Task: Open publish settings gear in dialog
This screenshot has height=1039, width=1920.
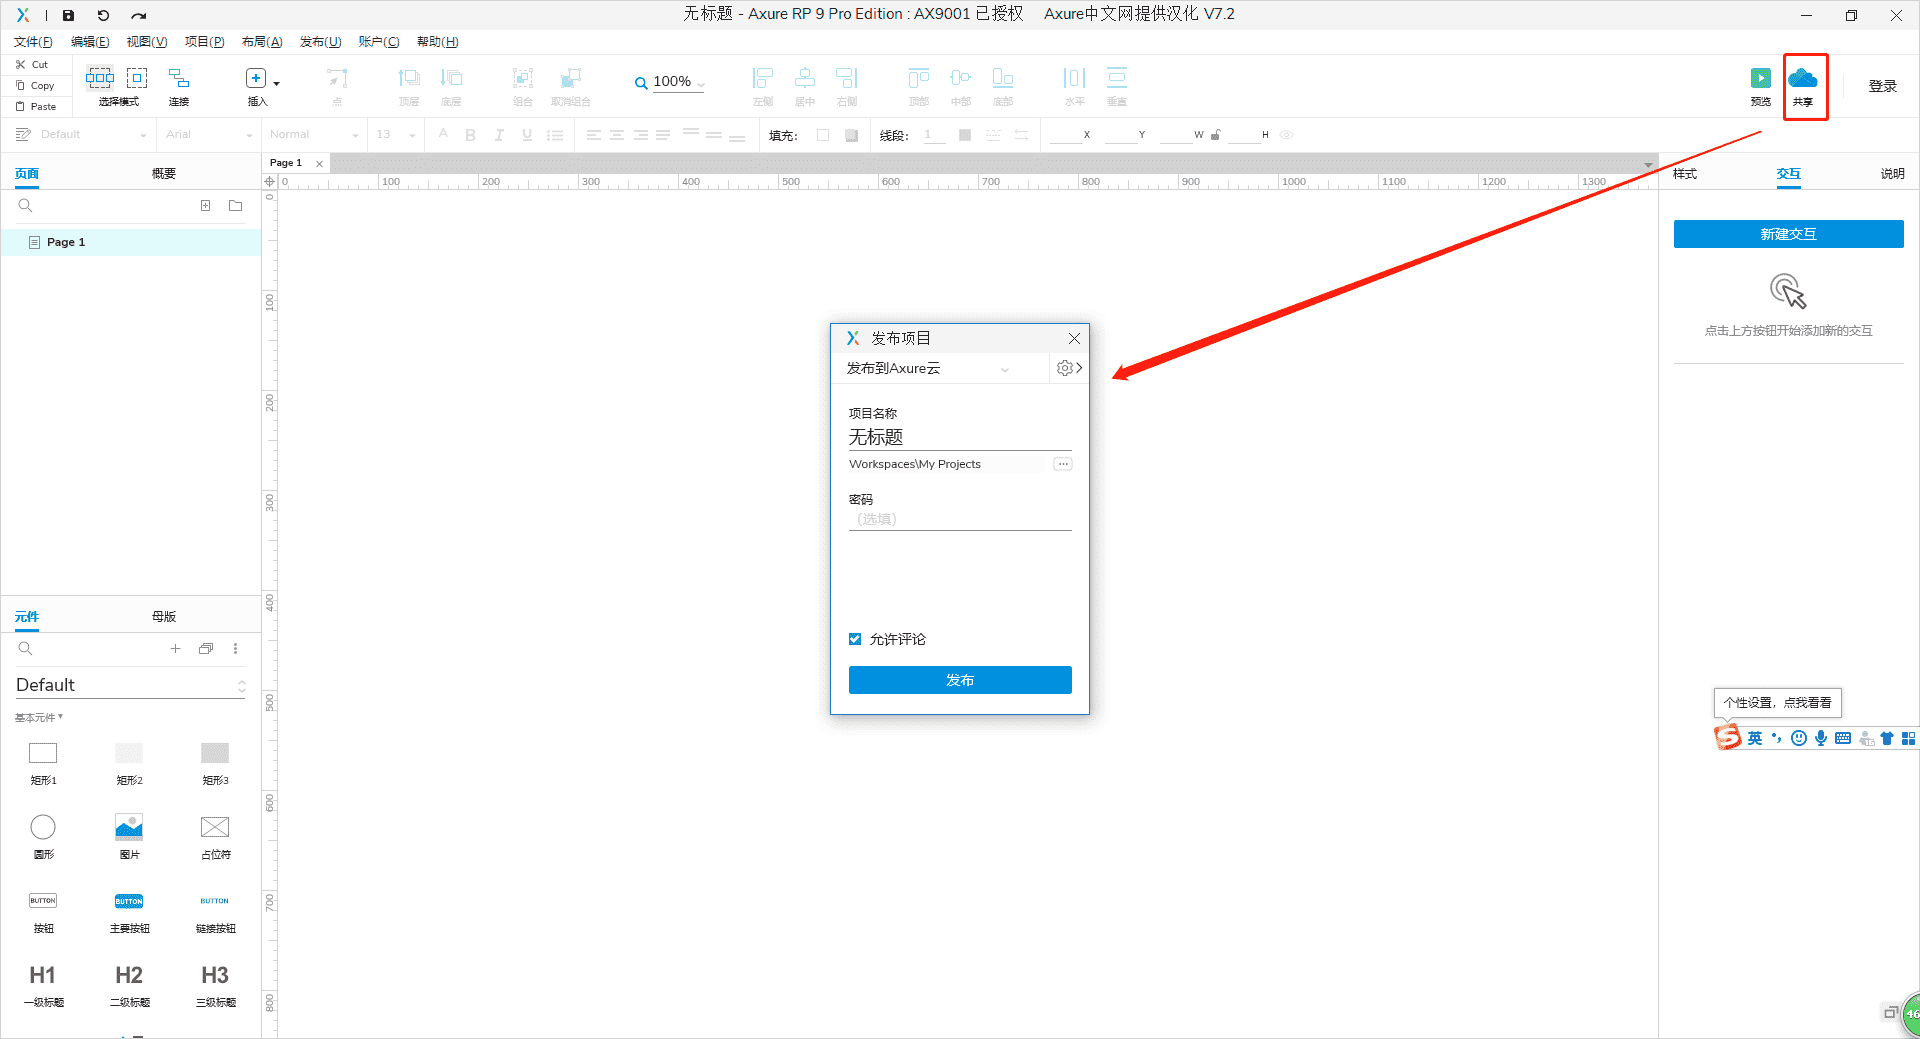Action: pyautogui.click(x=1065, y=368)
